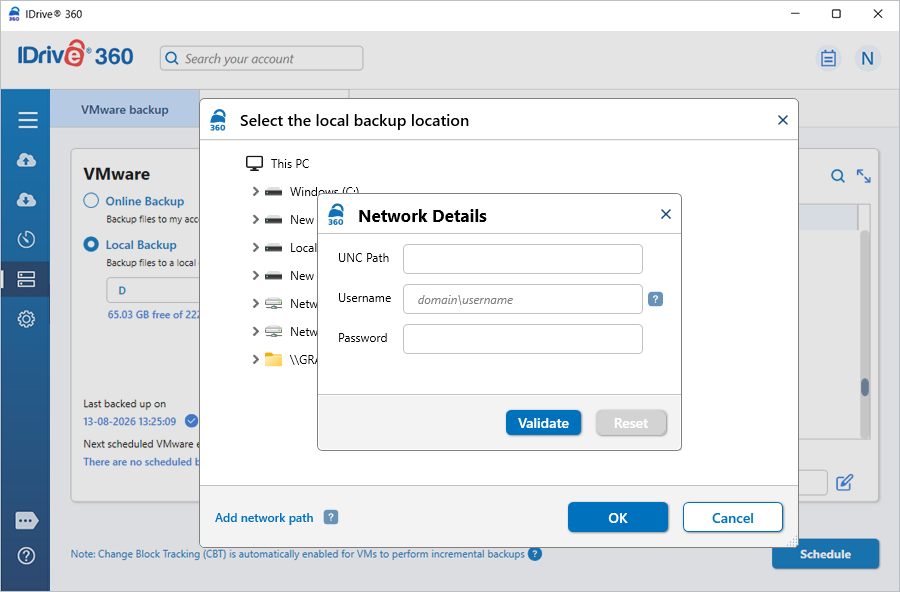The width and height of the screenshot is (900, 592).
Task: Minimize the IDrive 360 window
Action: (x=795, y=14)
